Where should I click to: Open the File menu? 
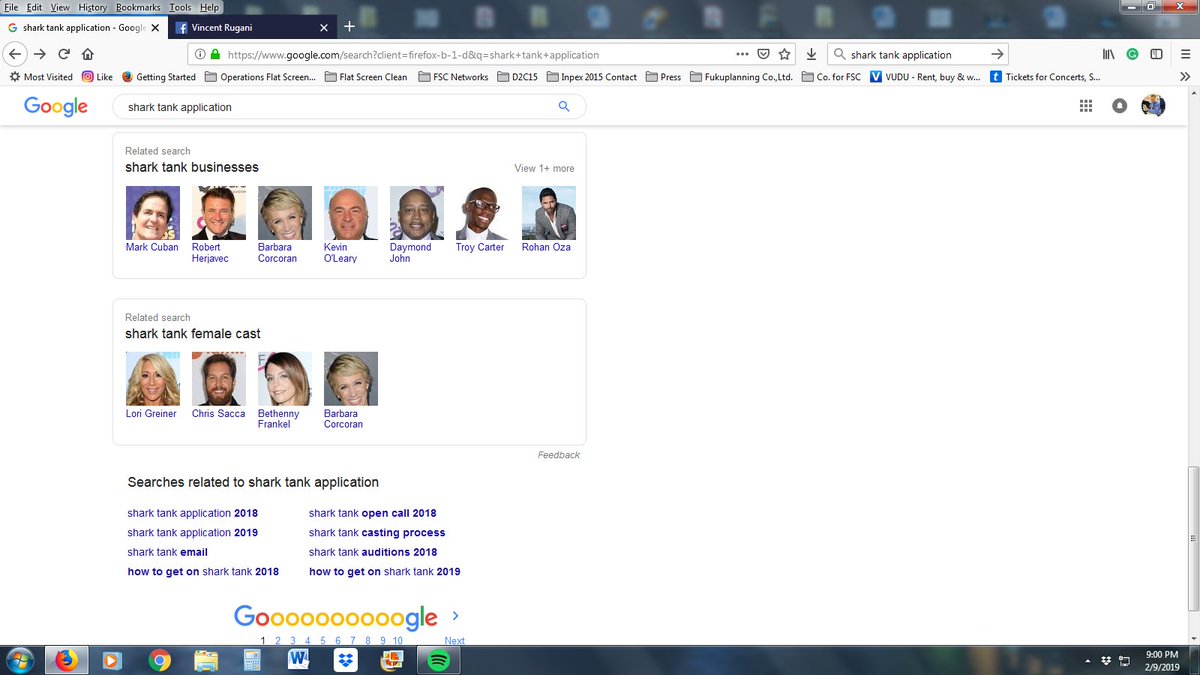[13, 7]
